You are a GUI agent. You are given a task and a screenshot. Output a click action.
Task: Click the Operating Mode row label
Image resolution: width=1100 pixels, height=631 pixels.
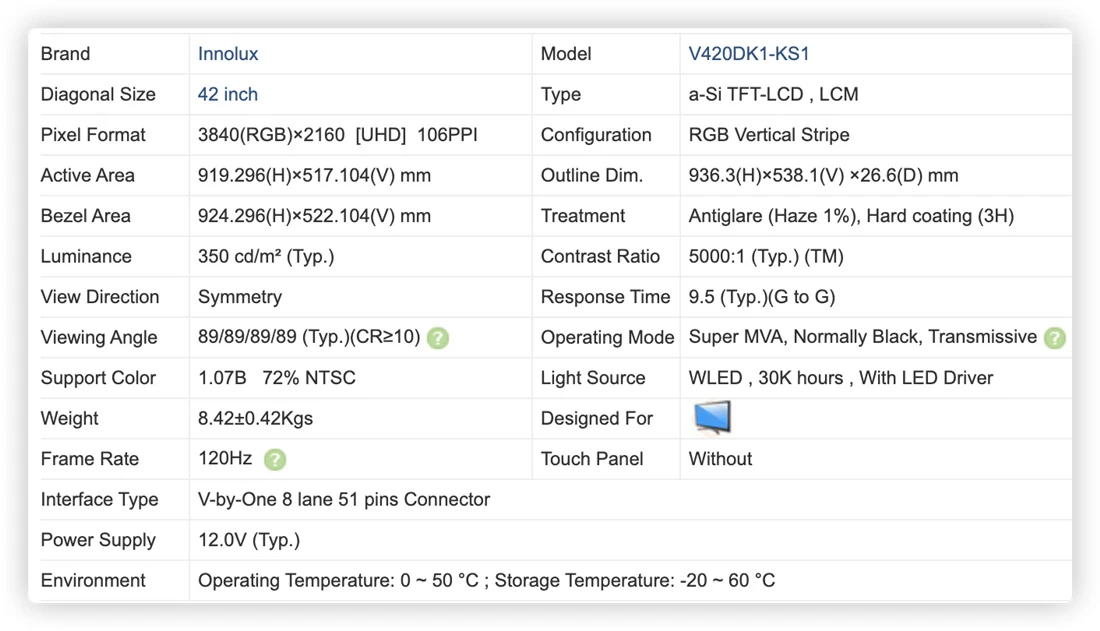tap(608, 338)
